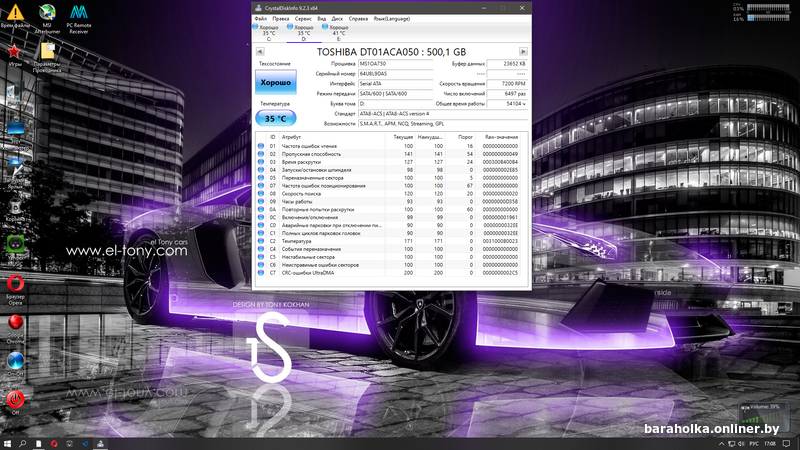
Task: Select the События переназначения row
Action: (391, 249)
